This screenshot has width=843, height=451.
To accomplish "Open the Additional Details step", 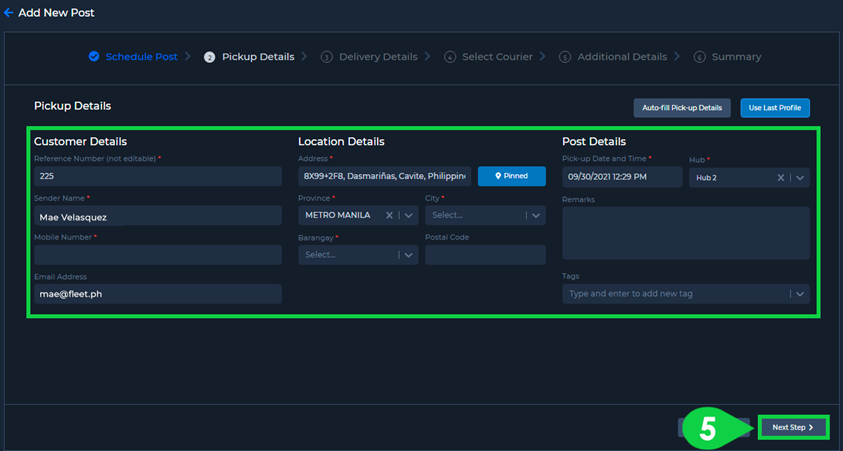I will (x=622, y=56).
